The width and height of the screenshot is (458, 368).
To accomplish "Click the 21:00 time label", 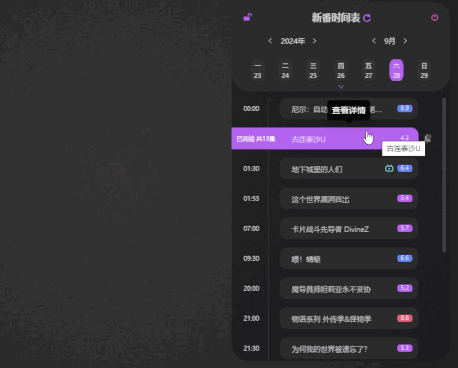I will pos(251,319).
